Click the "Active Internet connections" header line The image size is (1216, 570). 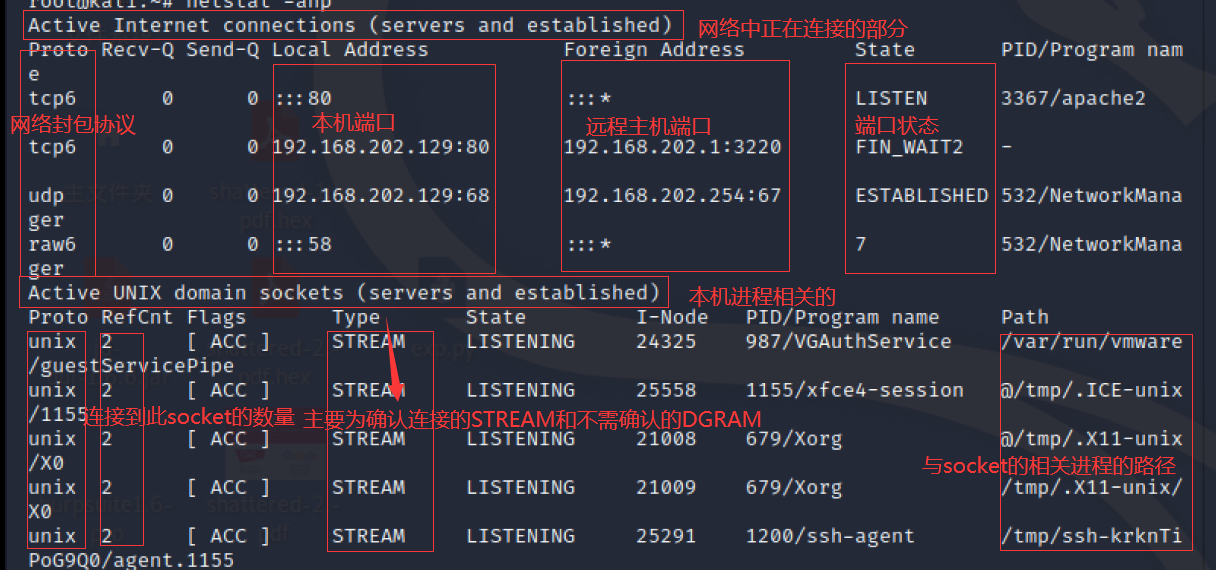click(350, 25)
